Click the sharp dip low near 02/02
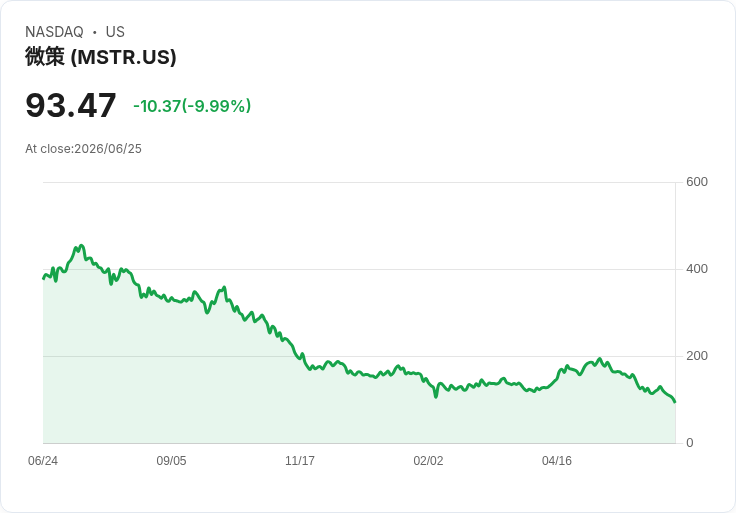 click(436, 397)
